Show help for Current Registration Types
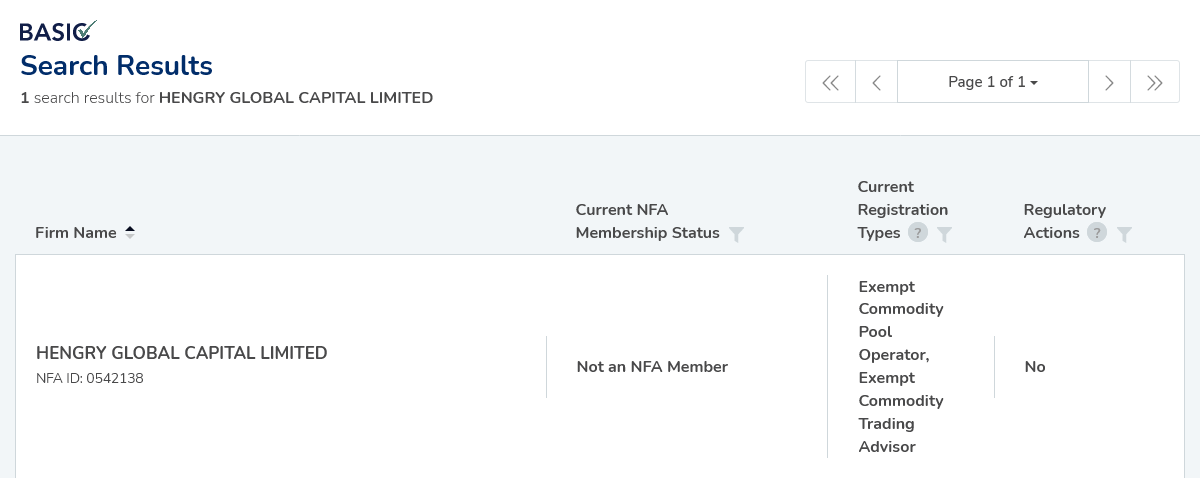Image resolution: width=1200 pixels, height=478 pixels. [x=917, y=233]
